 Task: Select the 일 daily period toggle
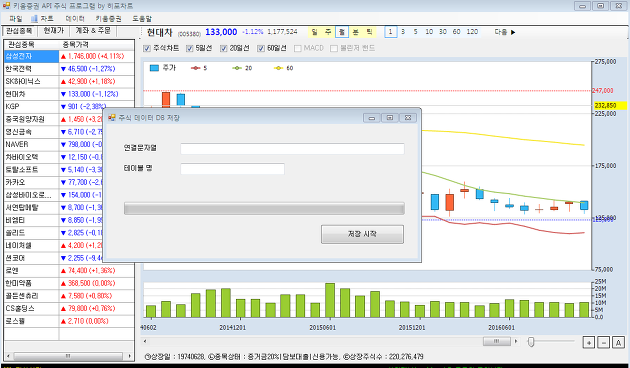click(x=315, y=32)
